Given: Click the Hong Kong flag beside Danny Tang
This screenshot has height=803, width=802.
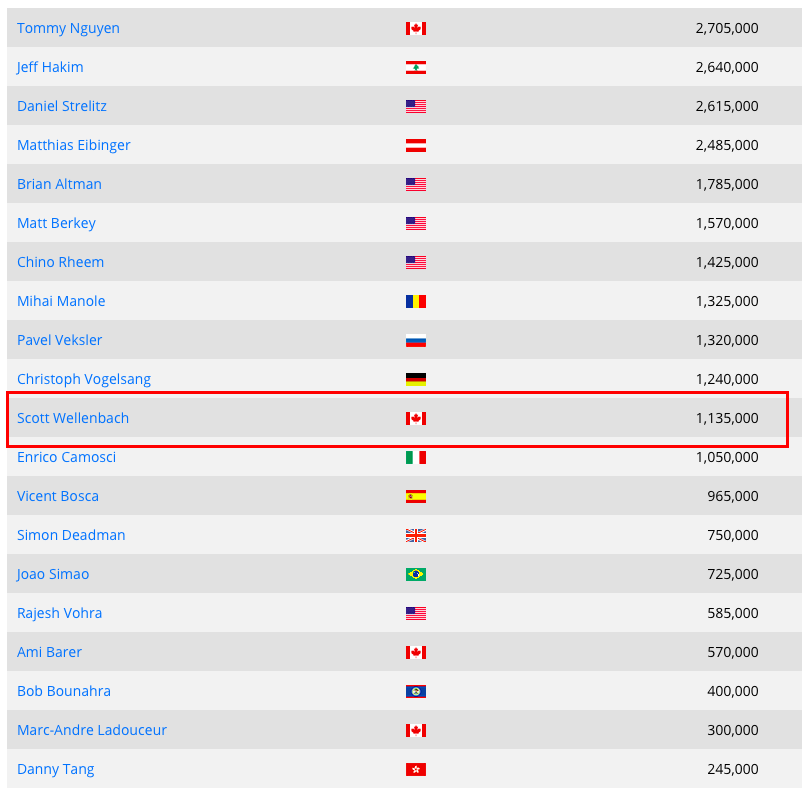Looking at the screenshot, I should pos(416,770).
